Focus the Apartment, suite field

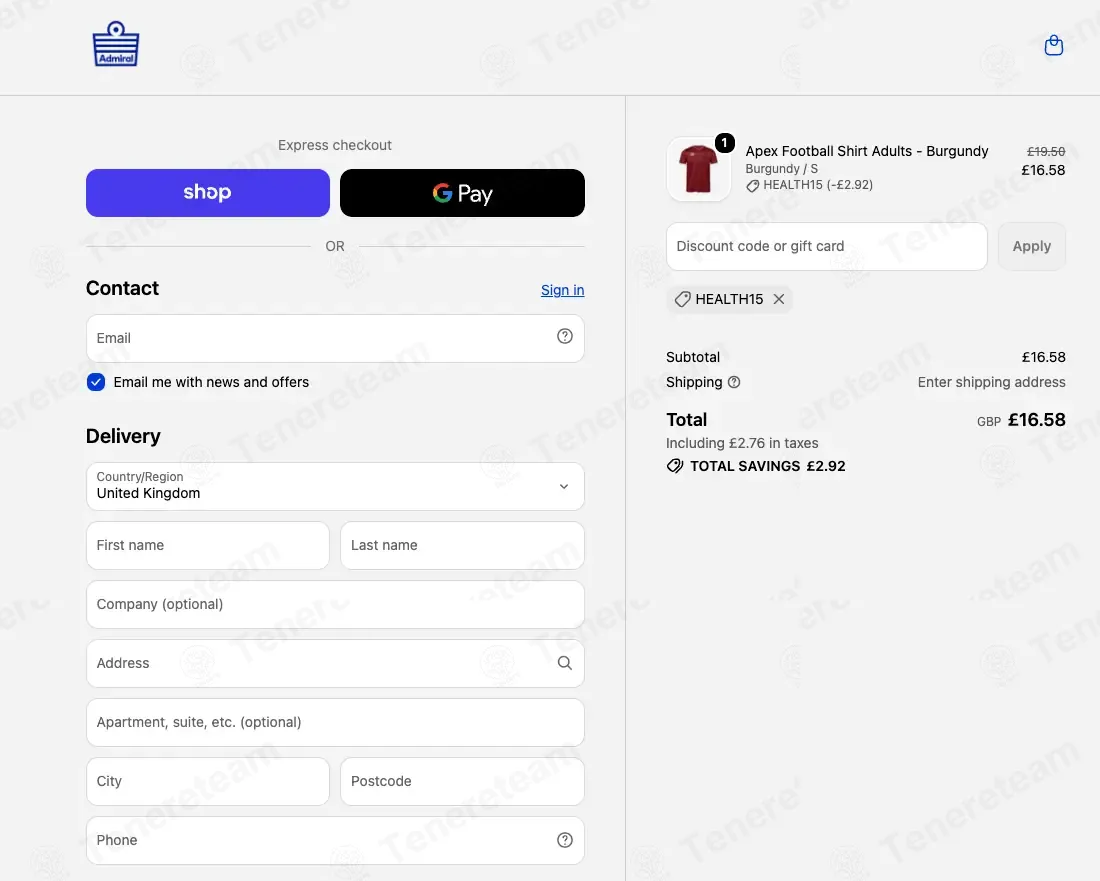coord(335,722)
